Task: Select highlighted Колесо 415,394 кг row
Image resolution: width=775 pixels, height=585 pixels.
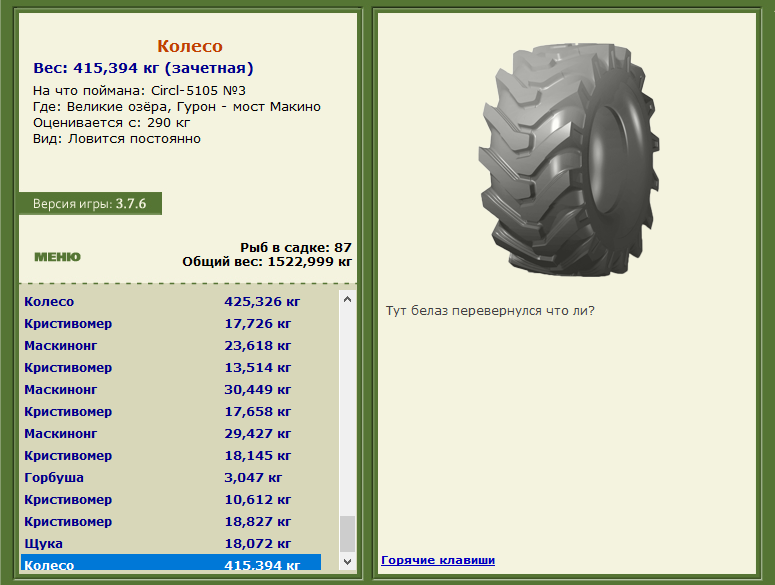Action: point(171,562)
